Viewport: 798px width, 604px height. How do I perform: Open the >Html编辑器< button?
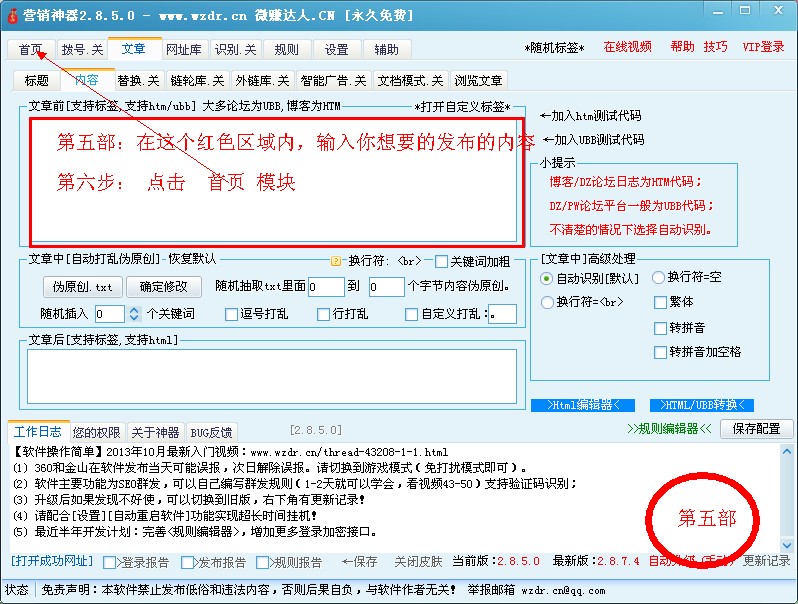(583, 405)
